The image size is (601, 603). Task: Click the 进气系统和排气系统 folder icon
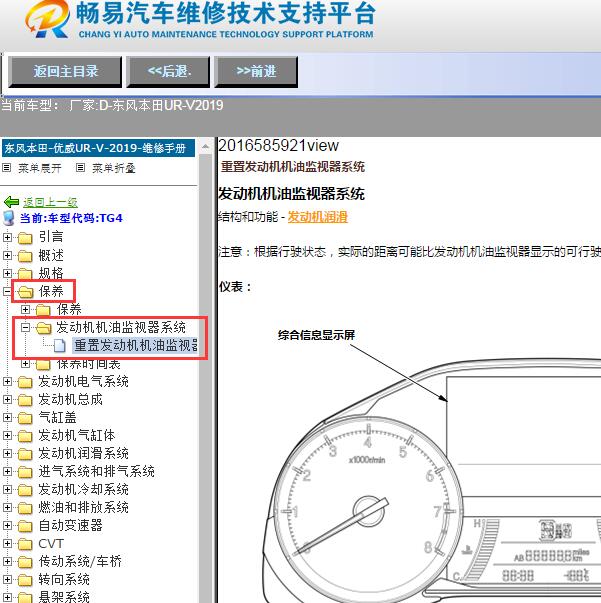click(25, 472)
